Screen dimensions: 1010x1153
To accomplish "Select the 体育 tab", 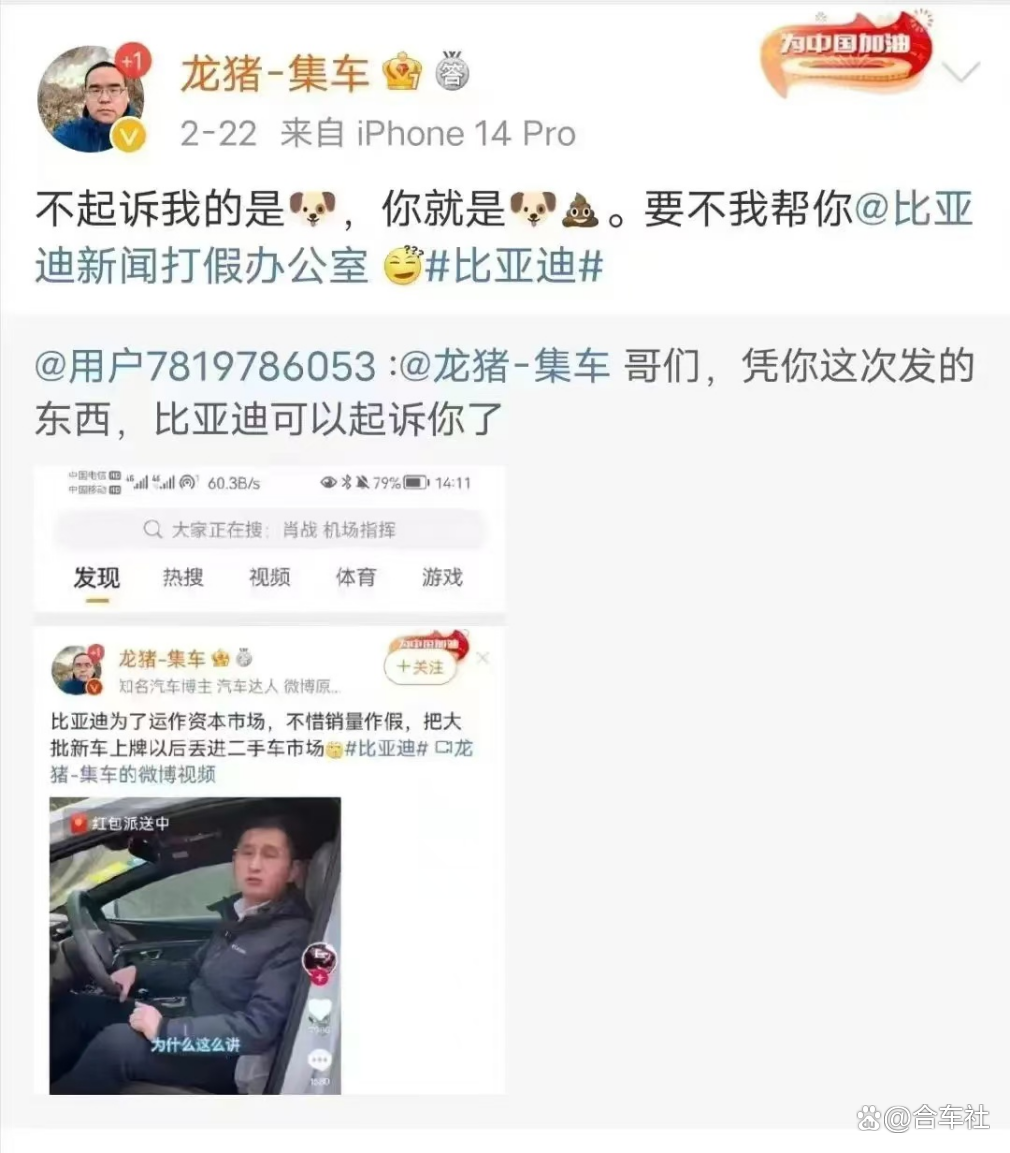I will (x=356, y=577).
